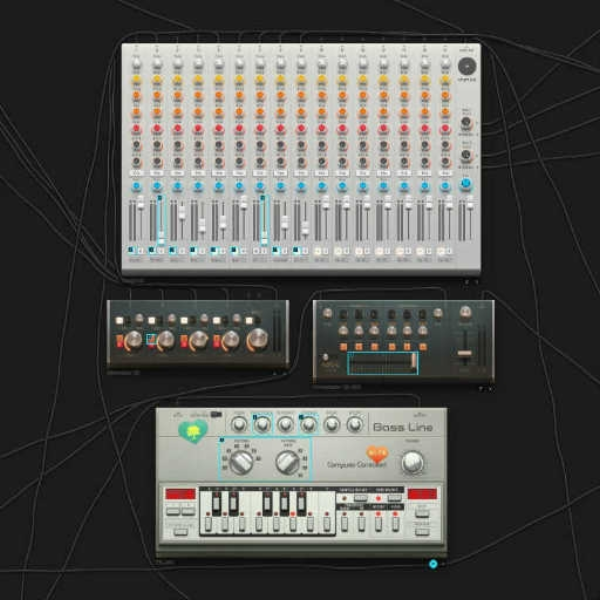Click the third knob in Bass Line top row

(285, 425)
